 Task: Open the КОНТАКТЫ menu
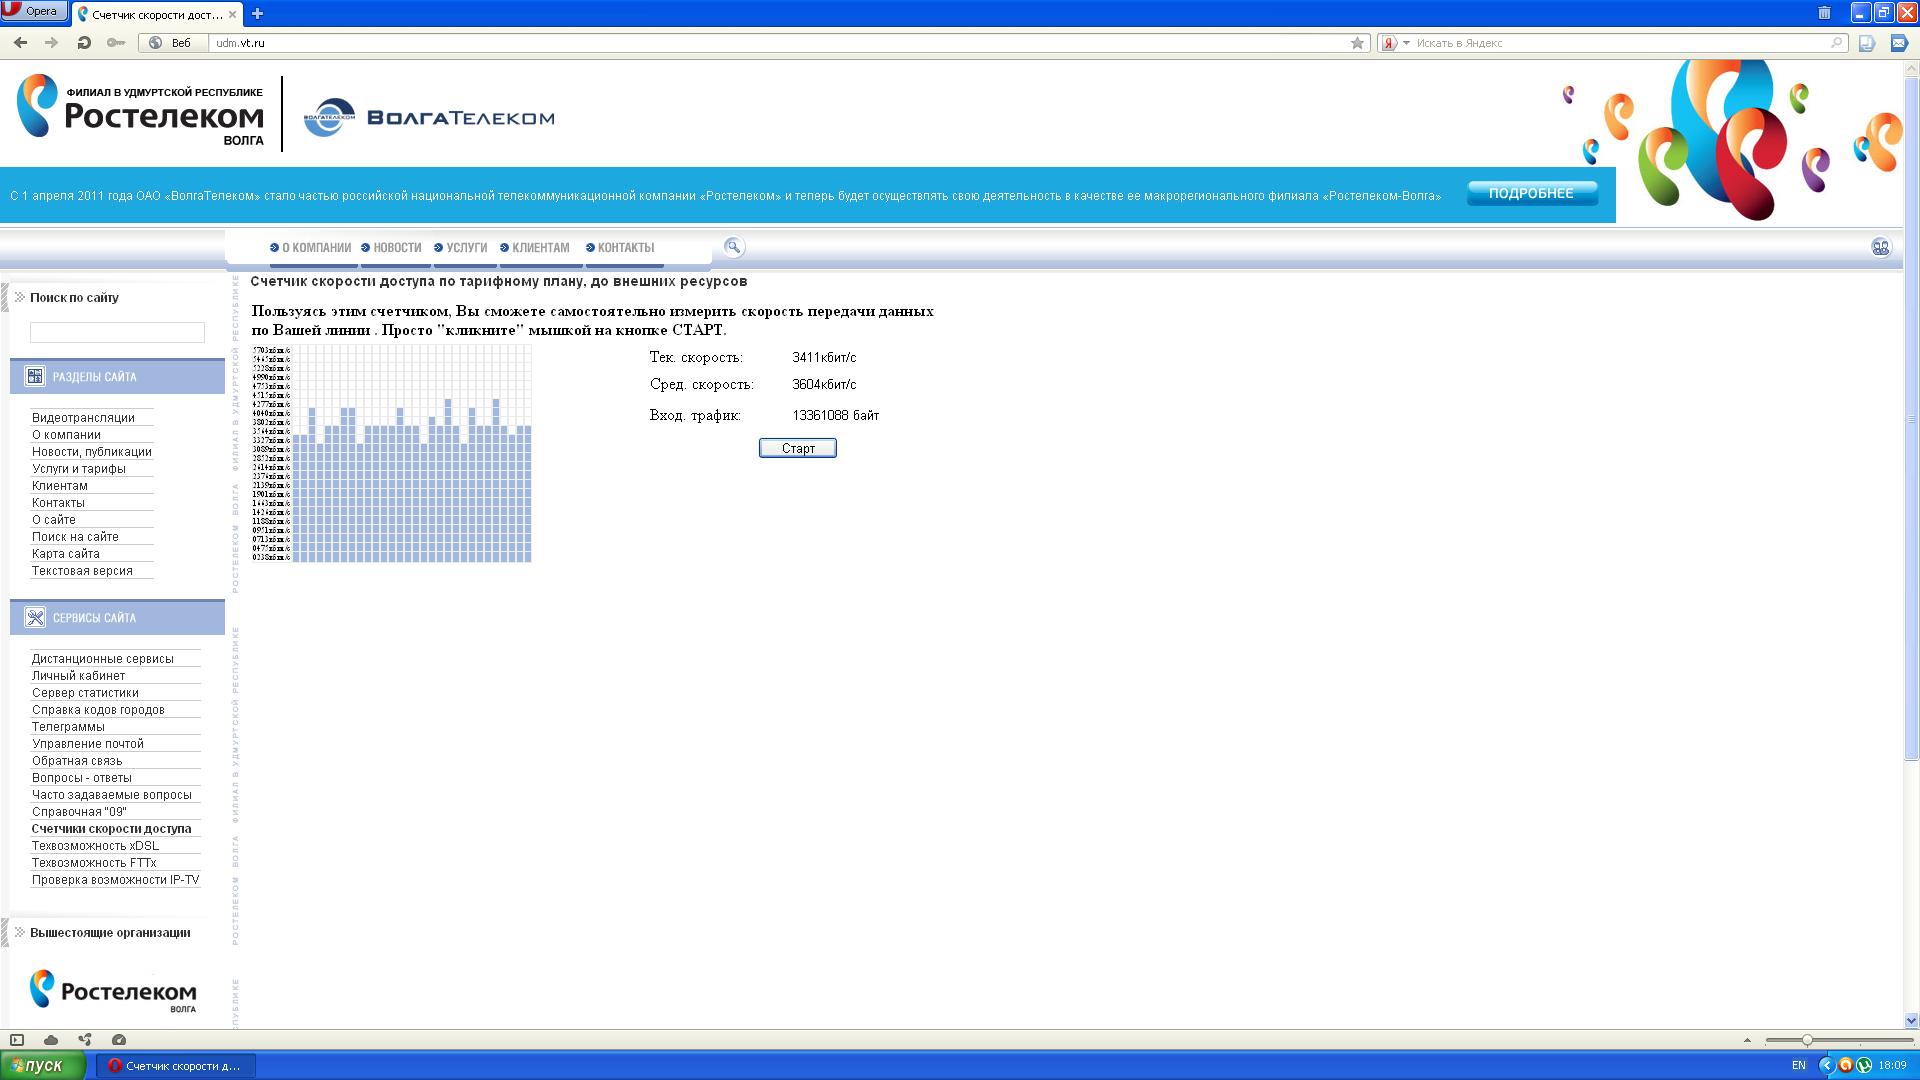(620, 247)
